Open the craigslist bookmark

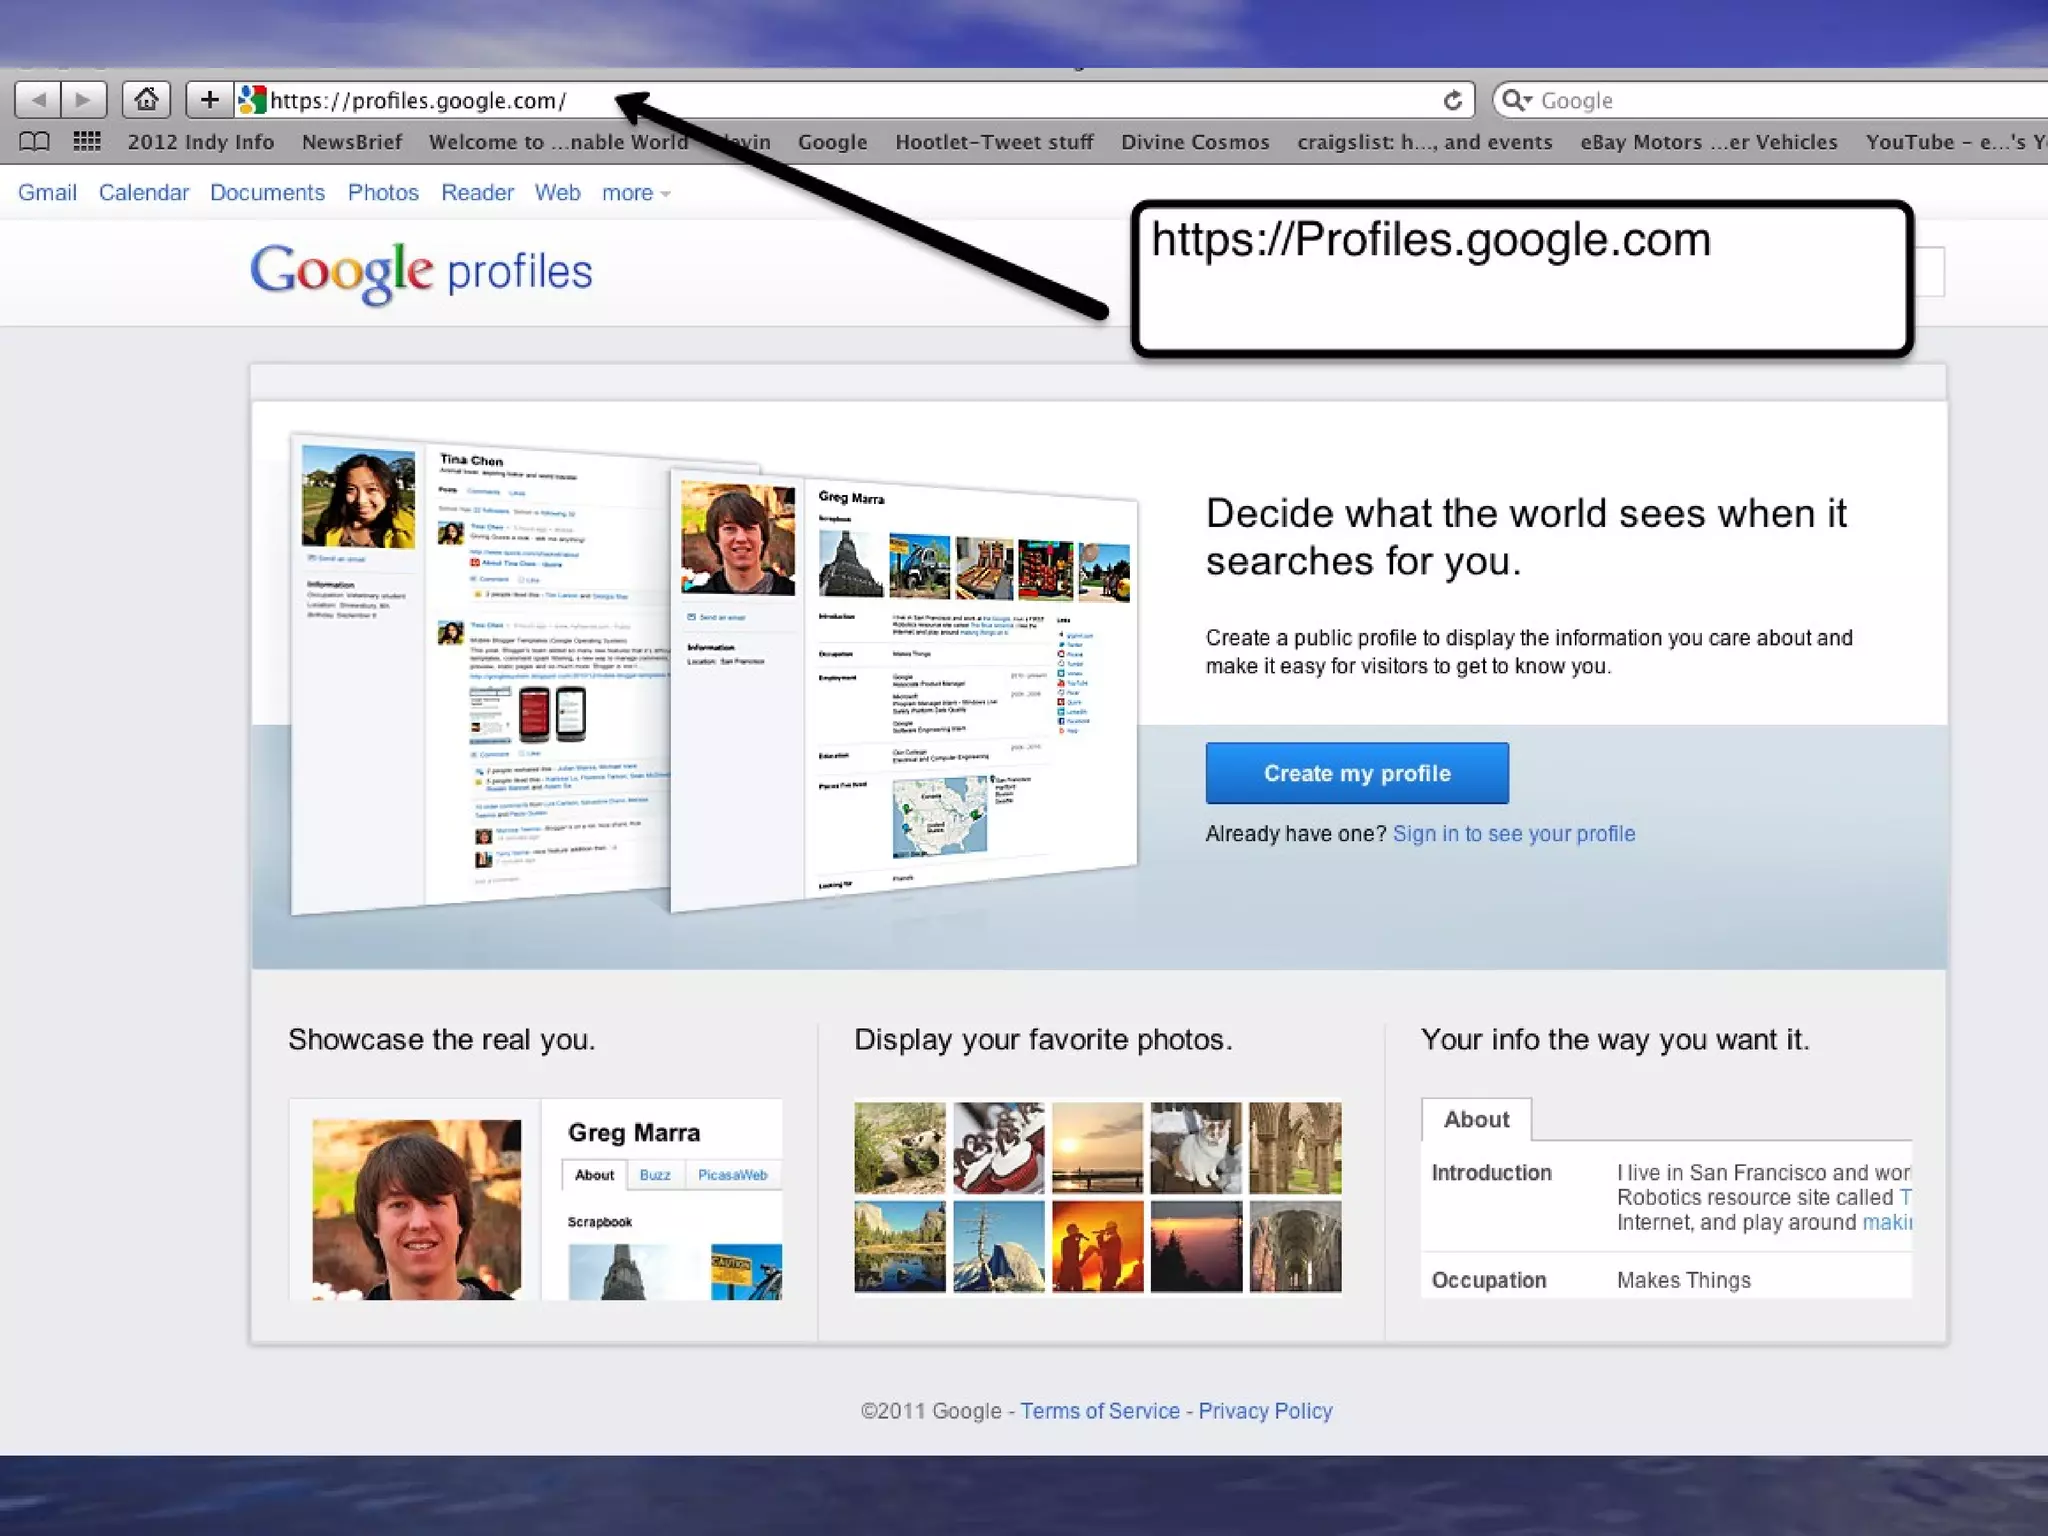tap(1424, 142)
